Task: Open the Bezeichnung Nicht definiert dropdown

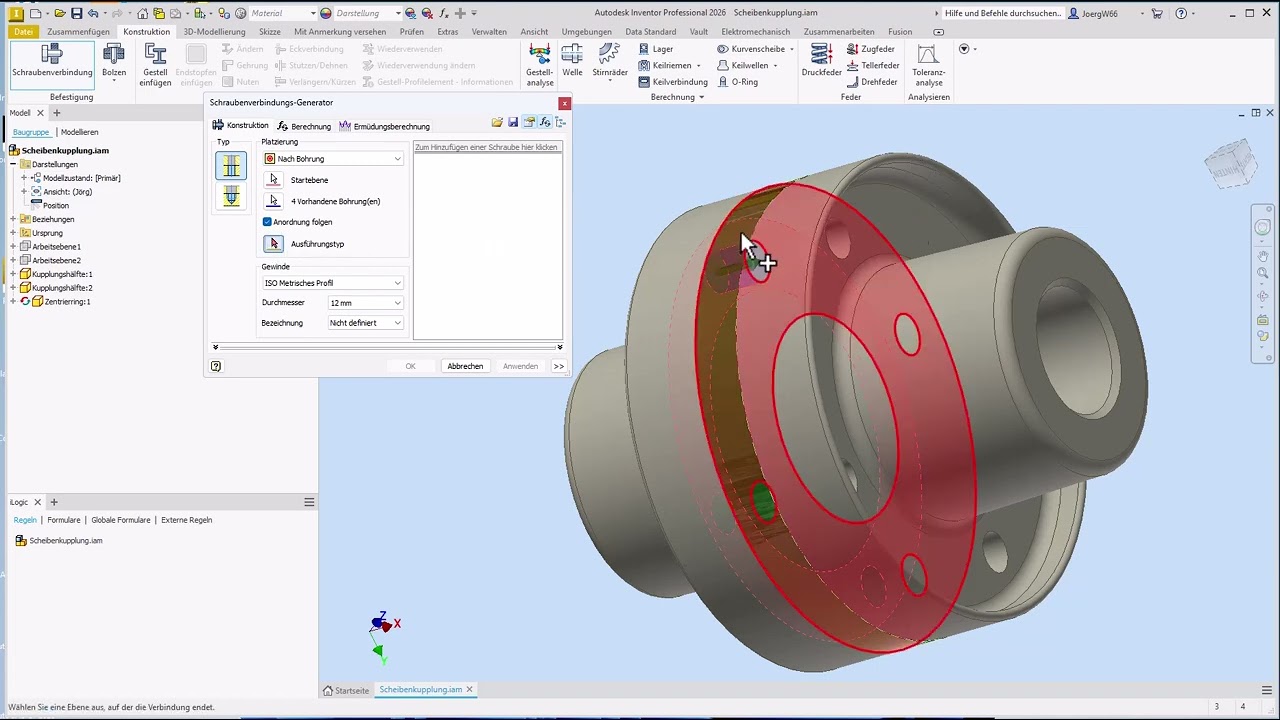Action: (x=366, y=323)
